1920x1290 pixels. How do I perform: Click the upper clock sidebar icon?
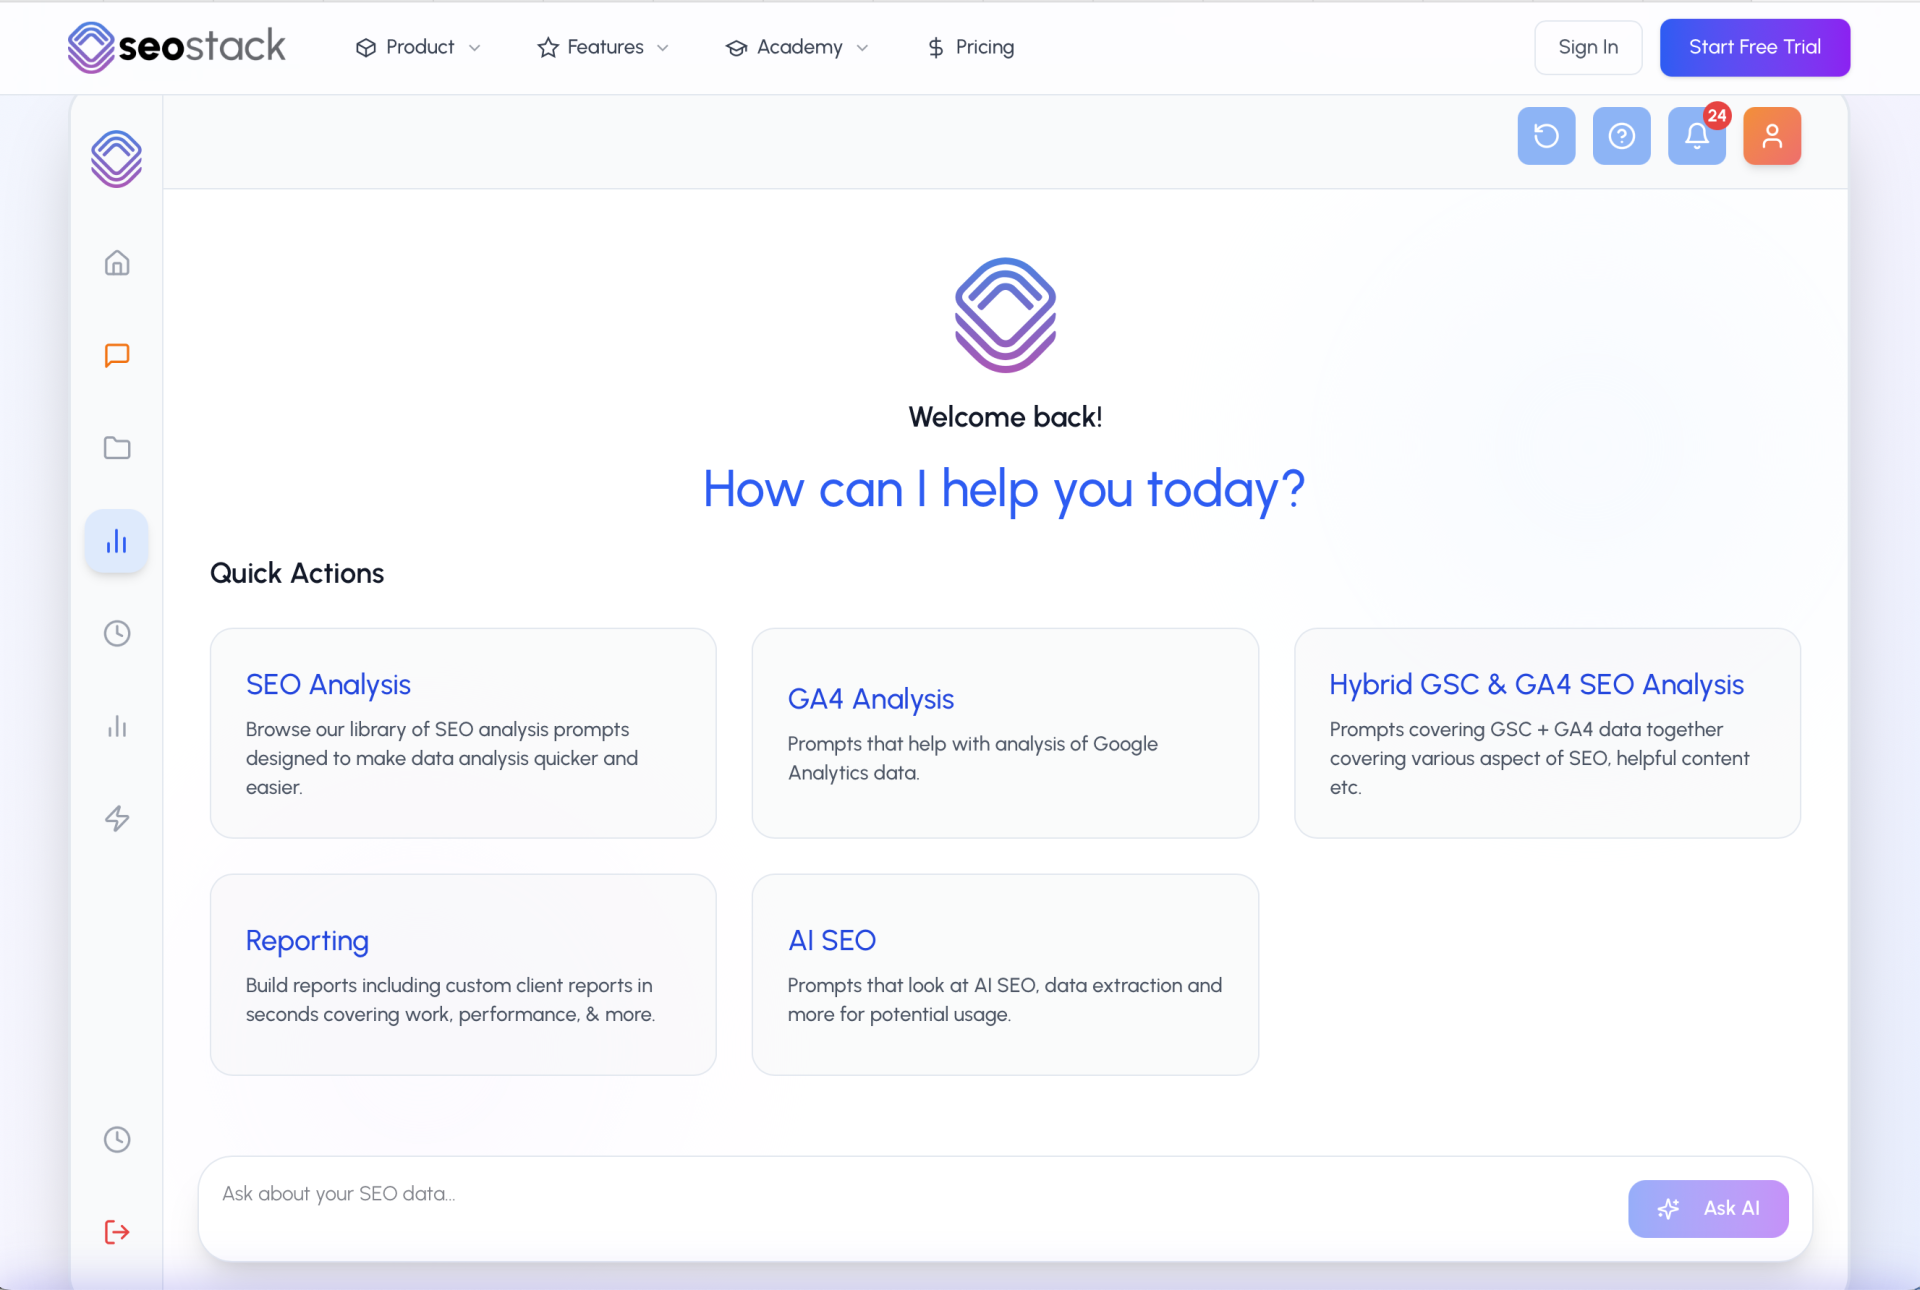tap(117, 633)
